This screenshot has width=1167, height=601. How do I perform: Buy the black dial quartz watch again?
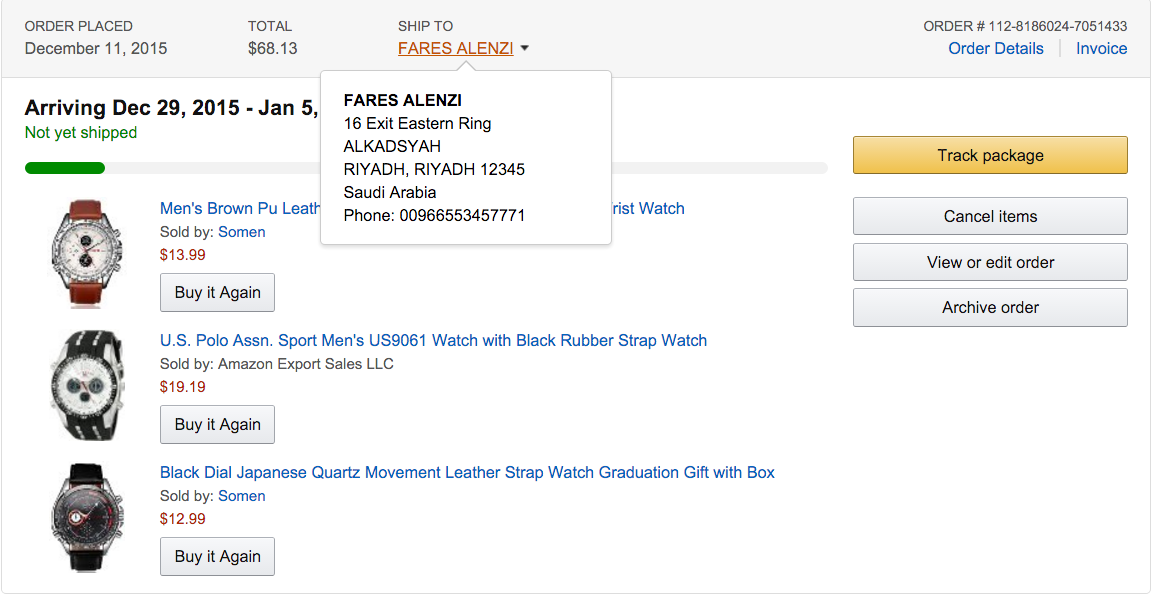tap(217, 557)
